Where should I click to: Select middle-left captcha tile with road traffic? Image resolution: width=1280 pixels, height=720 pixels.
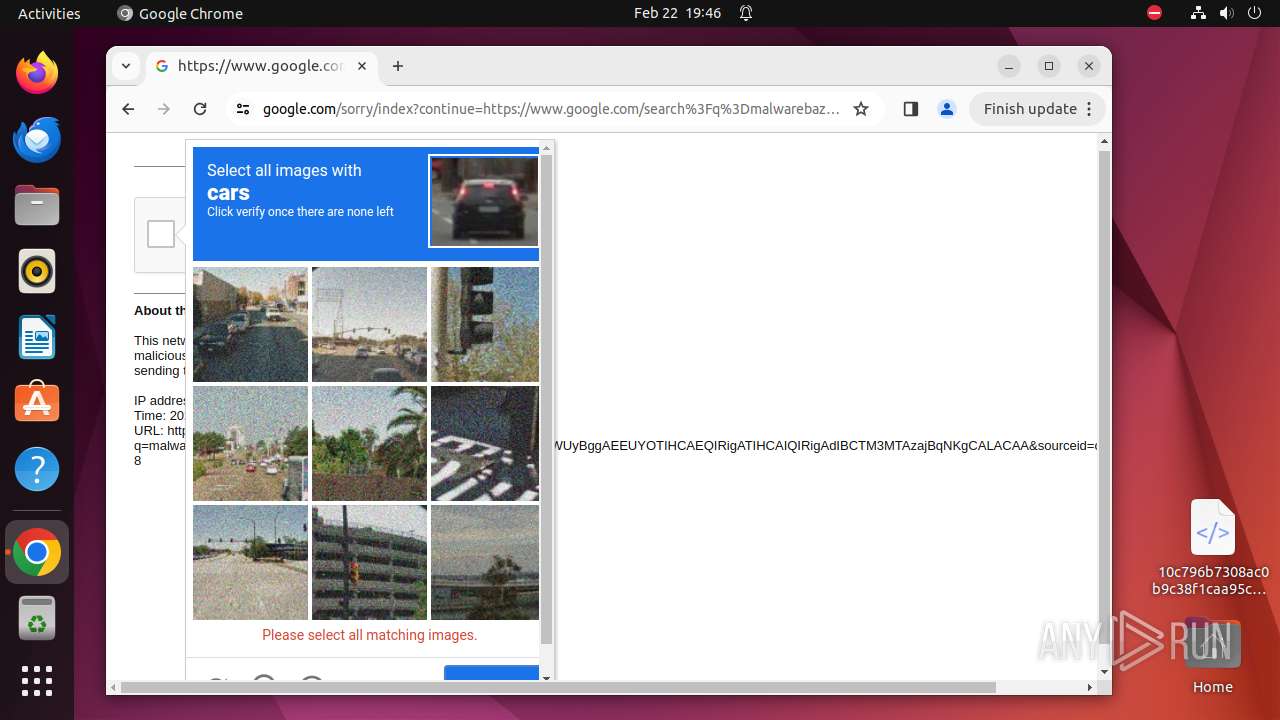(250, 443)
